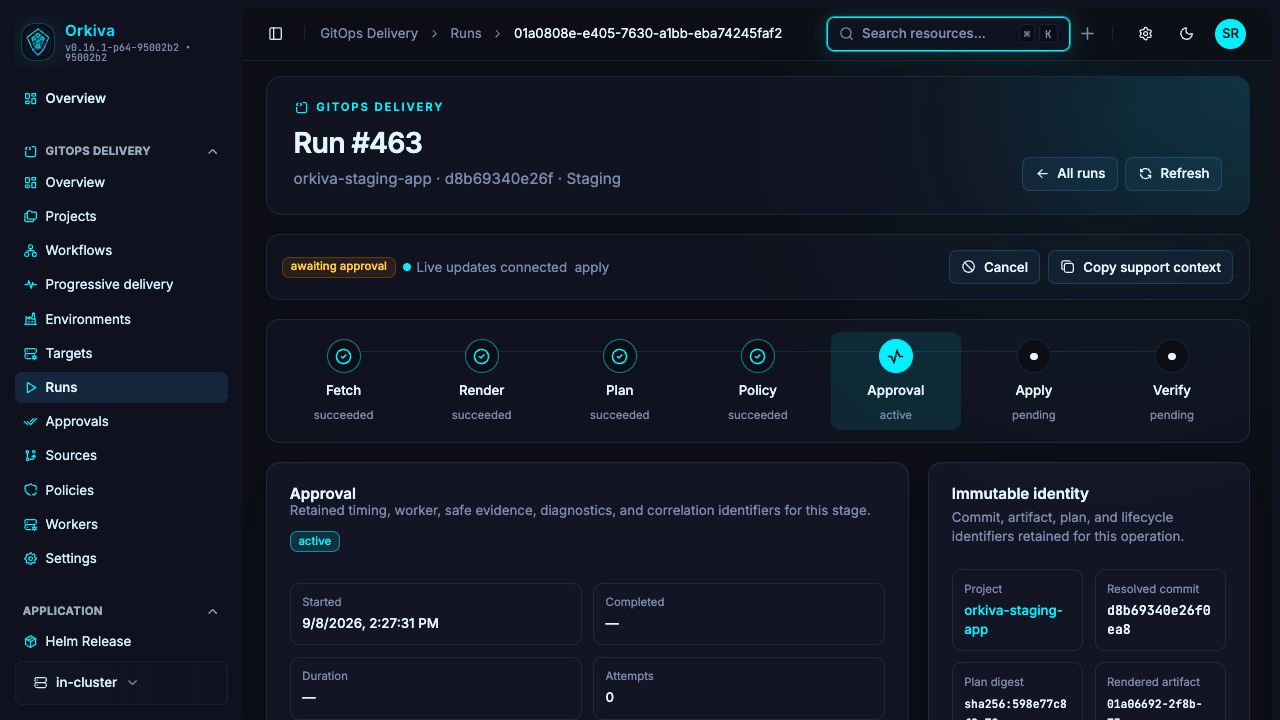Image resolution: width=1280 pixels, height=720 pixels.
Task: Click GitOps Delivery breadcrumb
Action: click(369, 33)
